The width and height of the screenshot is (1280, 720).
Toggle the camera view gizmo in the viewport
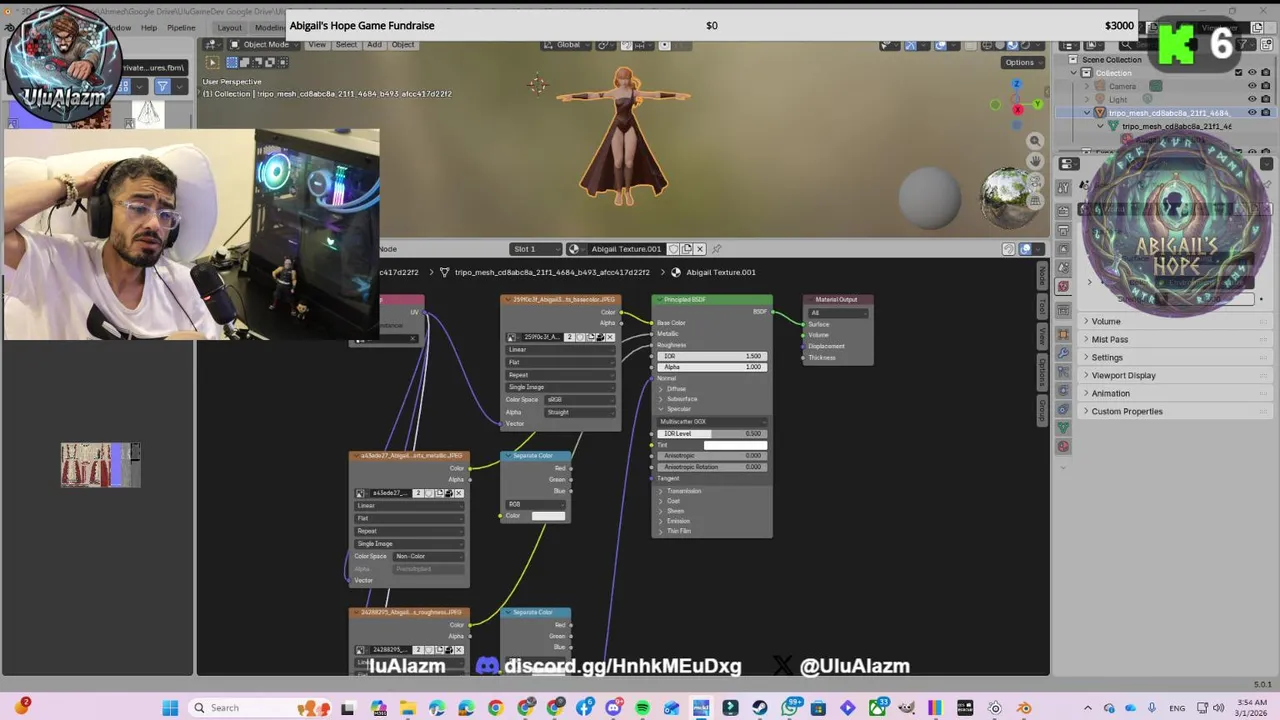pos(1035,183)
